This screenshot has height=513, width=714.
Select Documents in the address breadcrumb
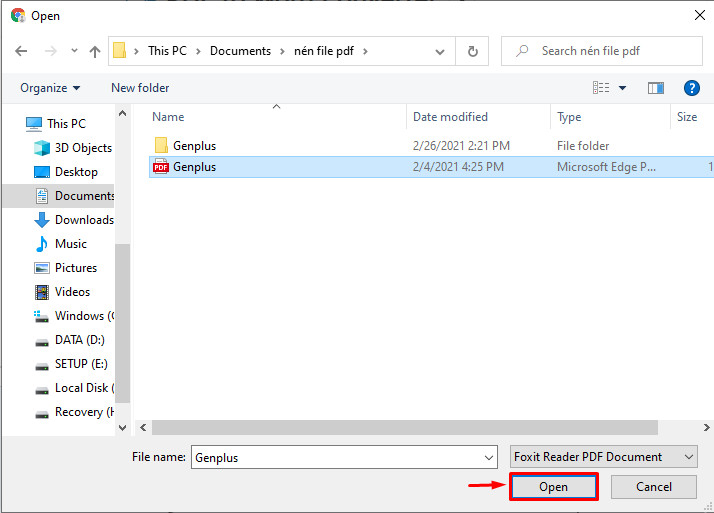click(240, 51)
